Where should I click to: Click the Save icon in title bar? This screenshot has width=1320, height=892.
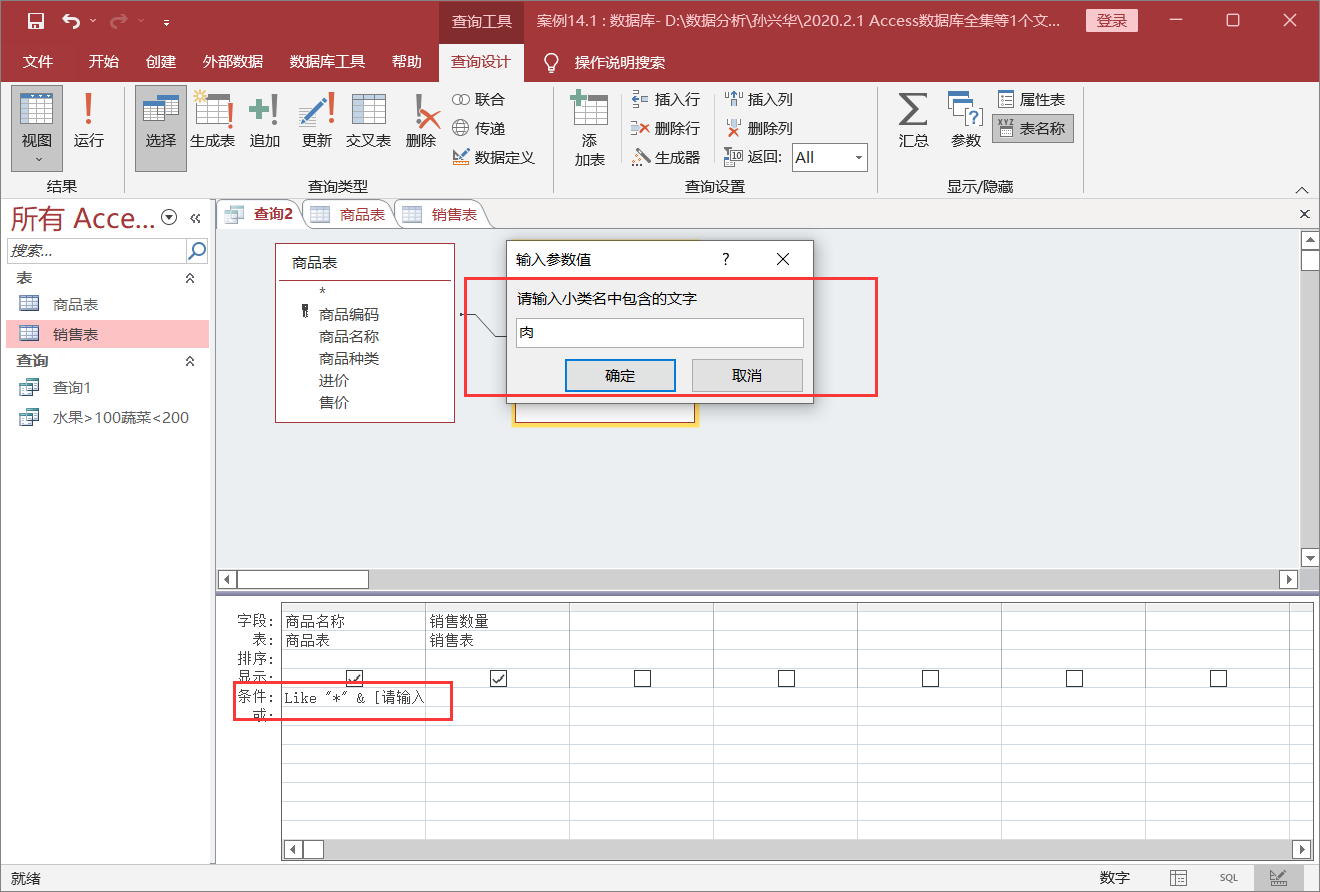click(x=36, y=21)
